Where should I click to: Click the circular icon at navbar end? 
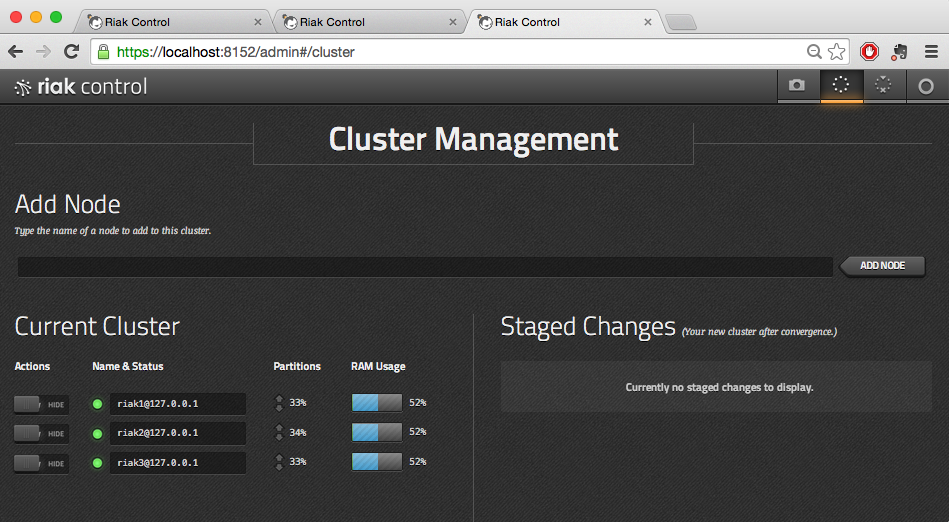coord(926,86)
